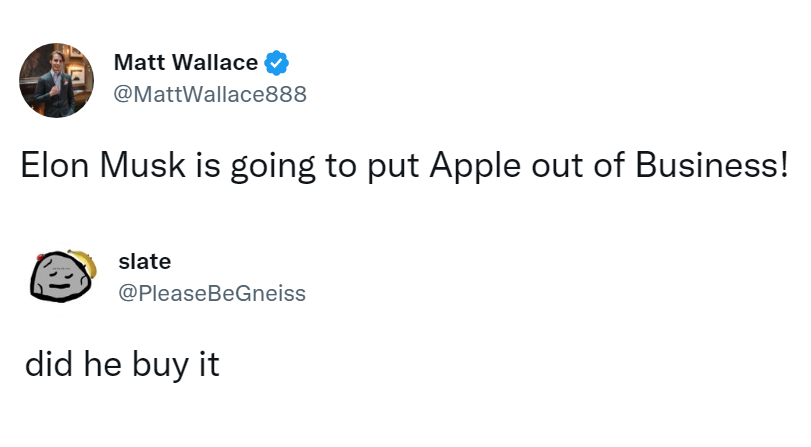
Task: Click the 'did he buy it' reply text
Action: pyautogui.click(x=122, y=364)
